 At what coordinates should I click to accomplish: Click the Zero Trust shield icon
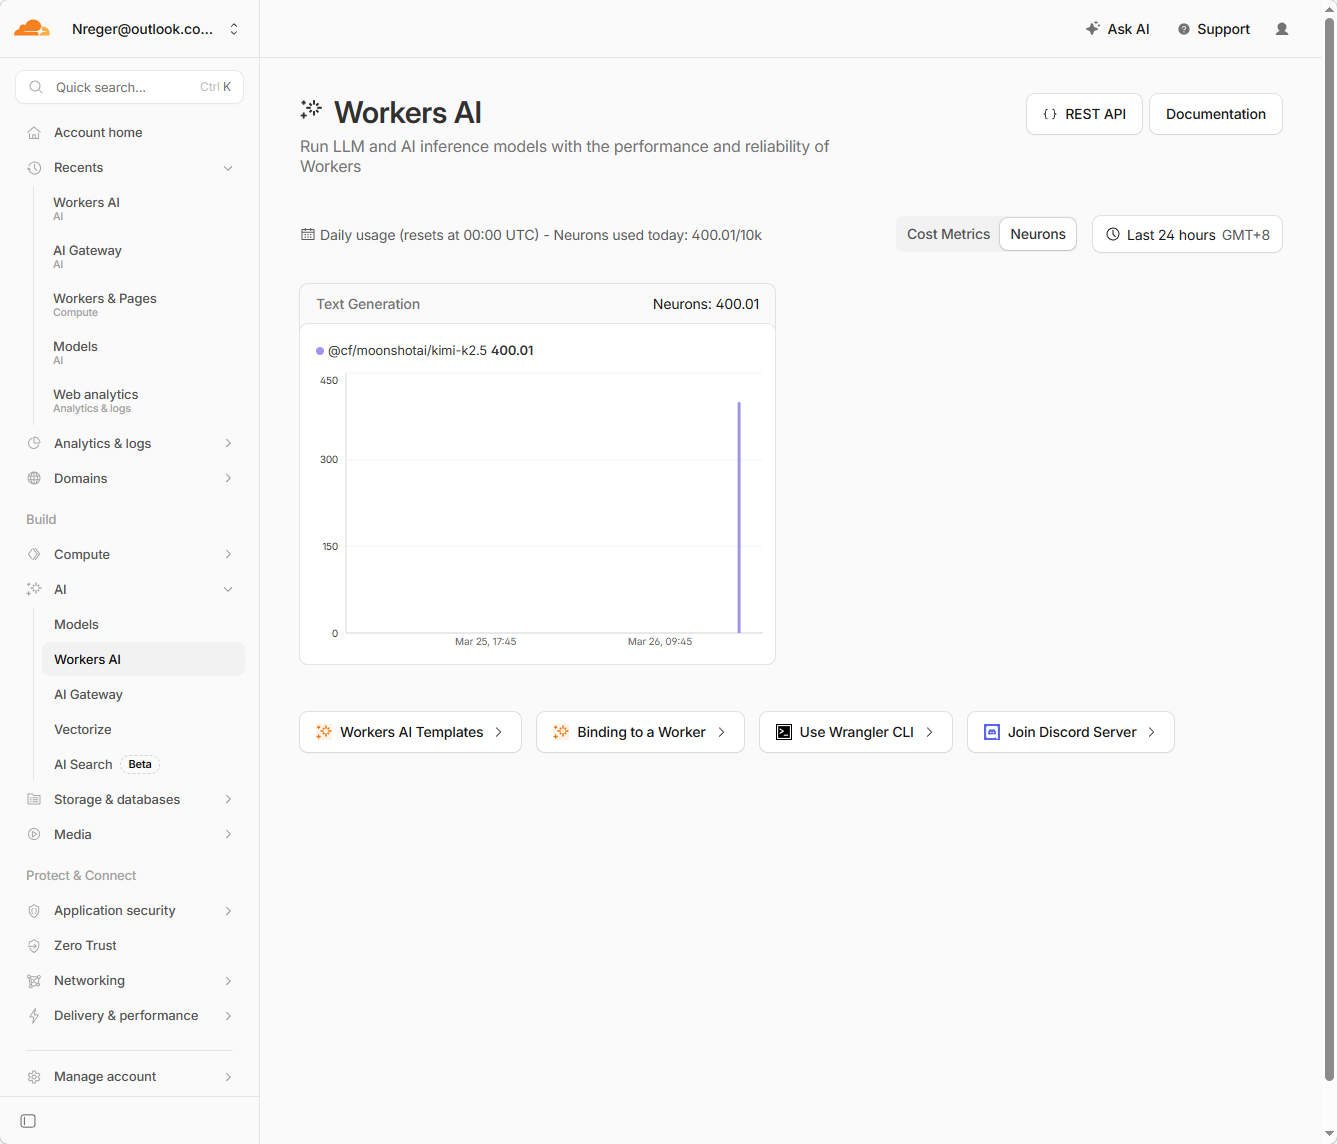tap(34, 946)
